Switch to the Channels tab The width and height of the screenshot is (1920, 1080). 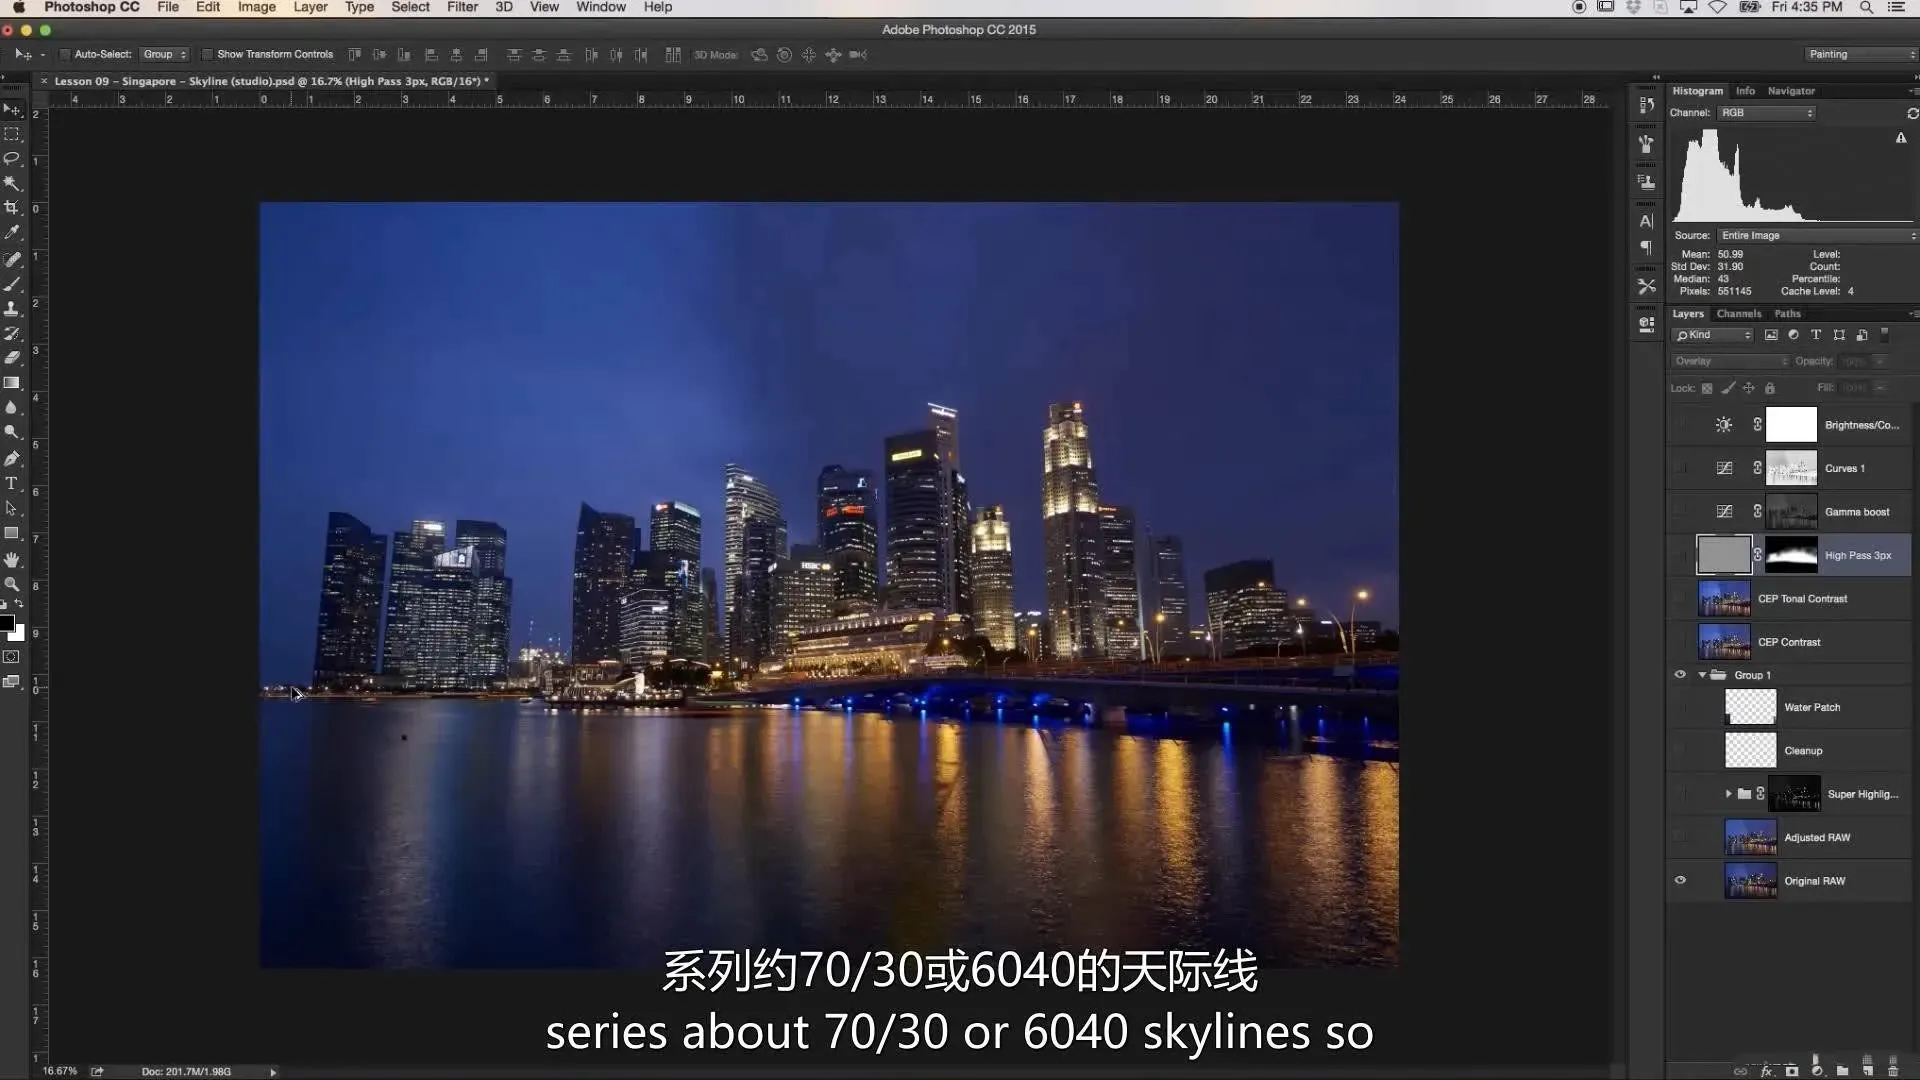[x=1739, y=314]
